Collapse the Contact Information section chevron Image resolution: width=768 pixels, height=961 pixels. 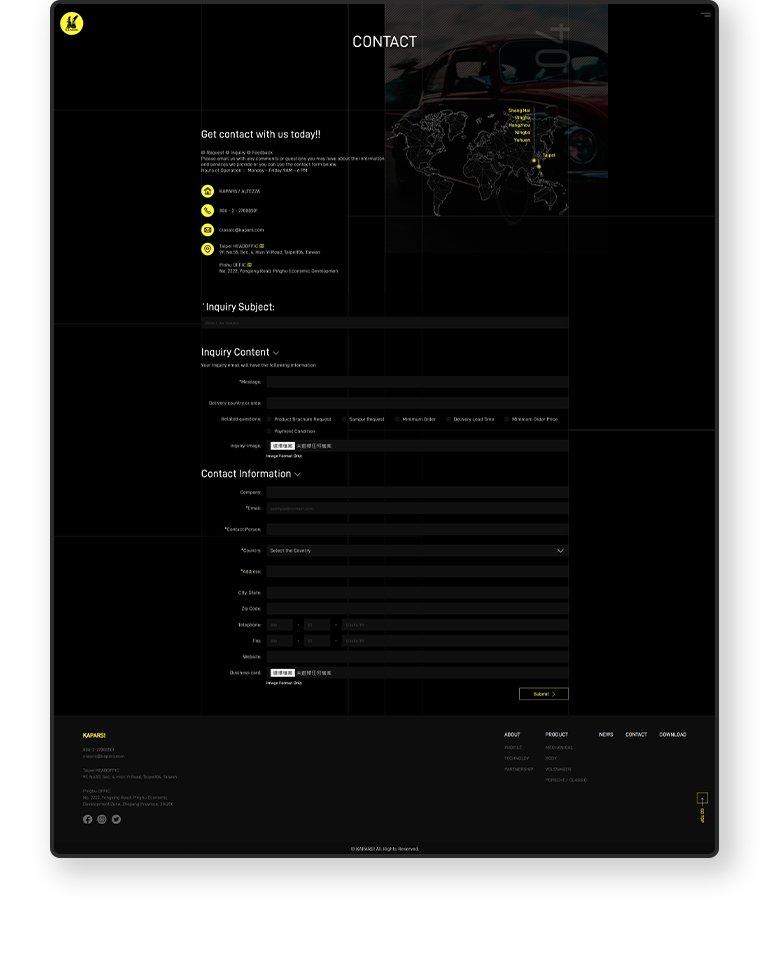point(298,474)
